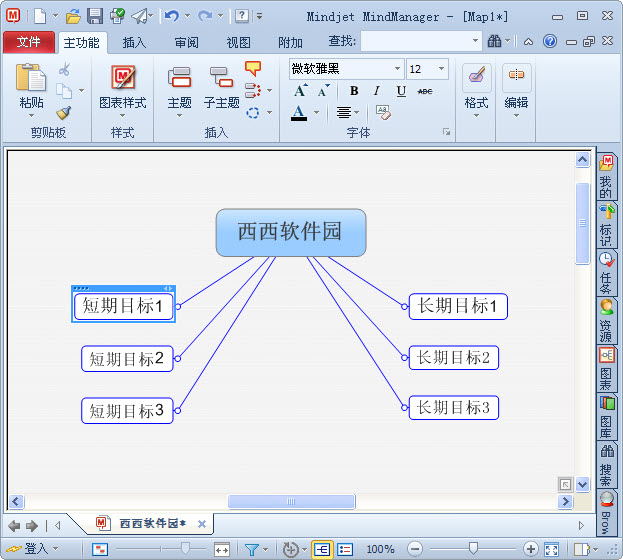Click the binoculars find icon
The width and height of the screenshot is (623, 560).
pyautogui.click(x=494, y=41)
